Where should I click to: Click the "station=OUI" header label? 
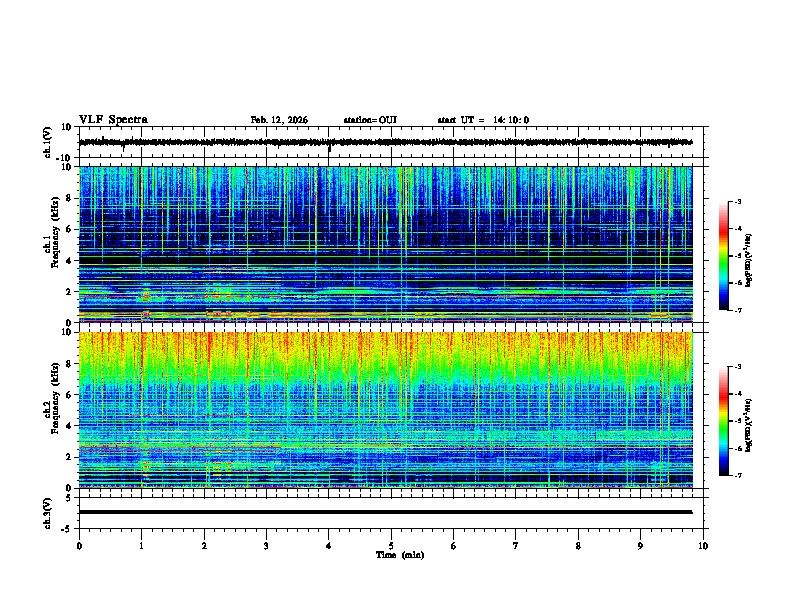tap(370, 120)
